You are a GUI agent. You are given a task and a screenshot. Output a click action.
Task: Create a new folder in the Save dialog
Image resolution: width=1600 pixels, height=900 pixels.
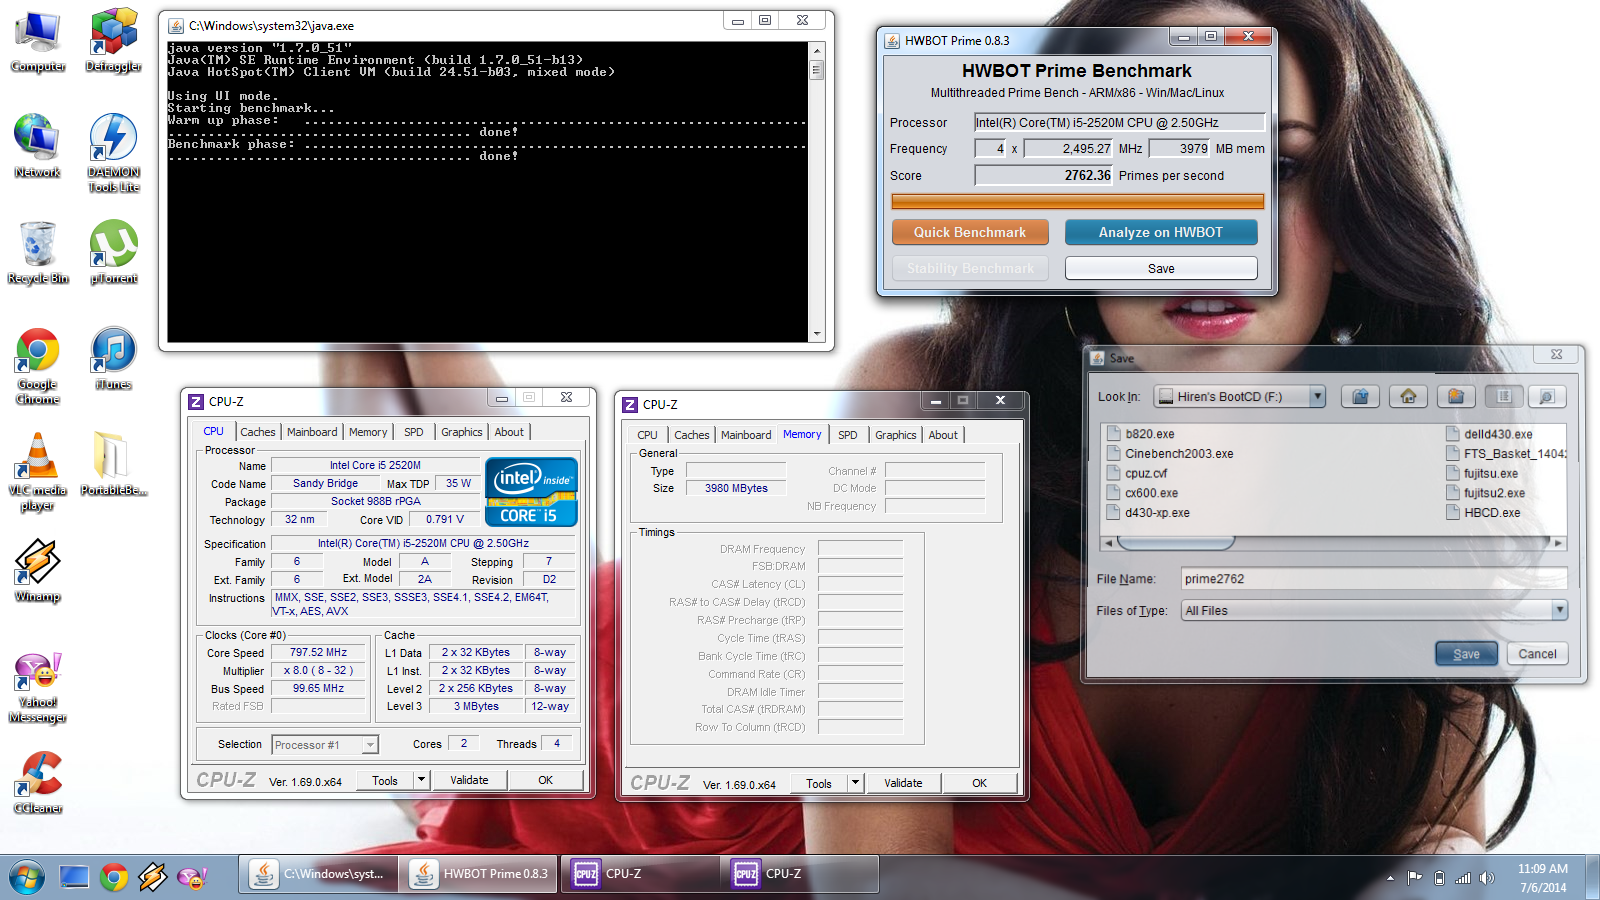(x=1456, y=397)
